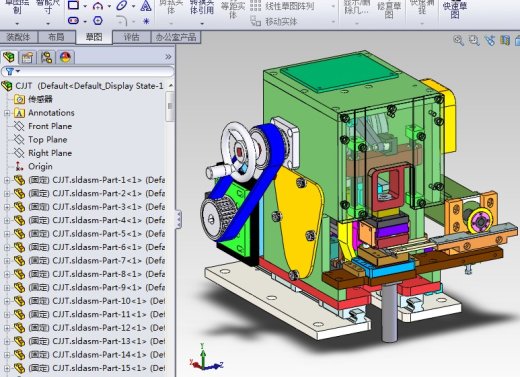
Task: Click Zoom to Area in the view toolbar
Action: click(x=474, y=41)
